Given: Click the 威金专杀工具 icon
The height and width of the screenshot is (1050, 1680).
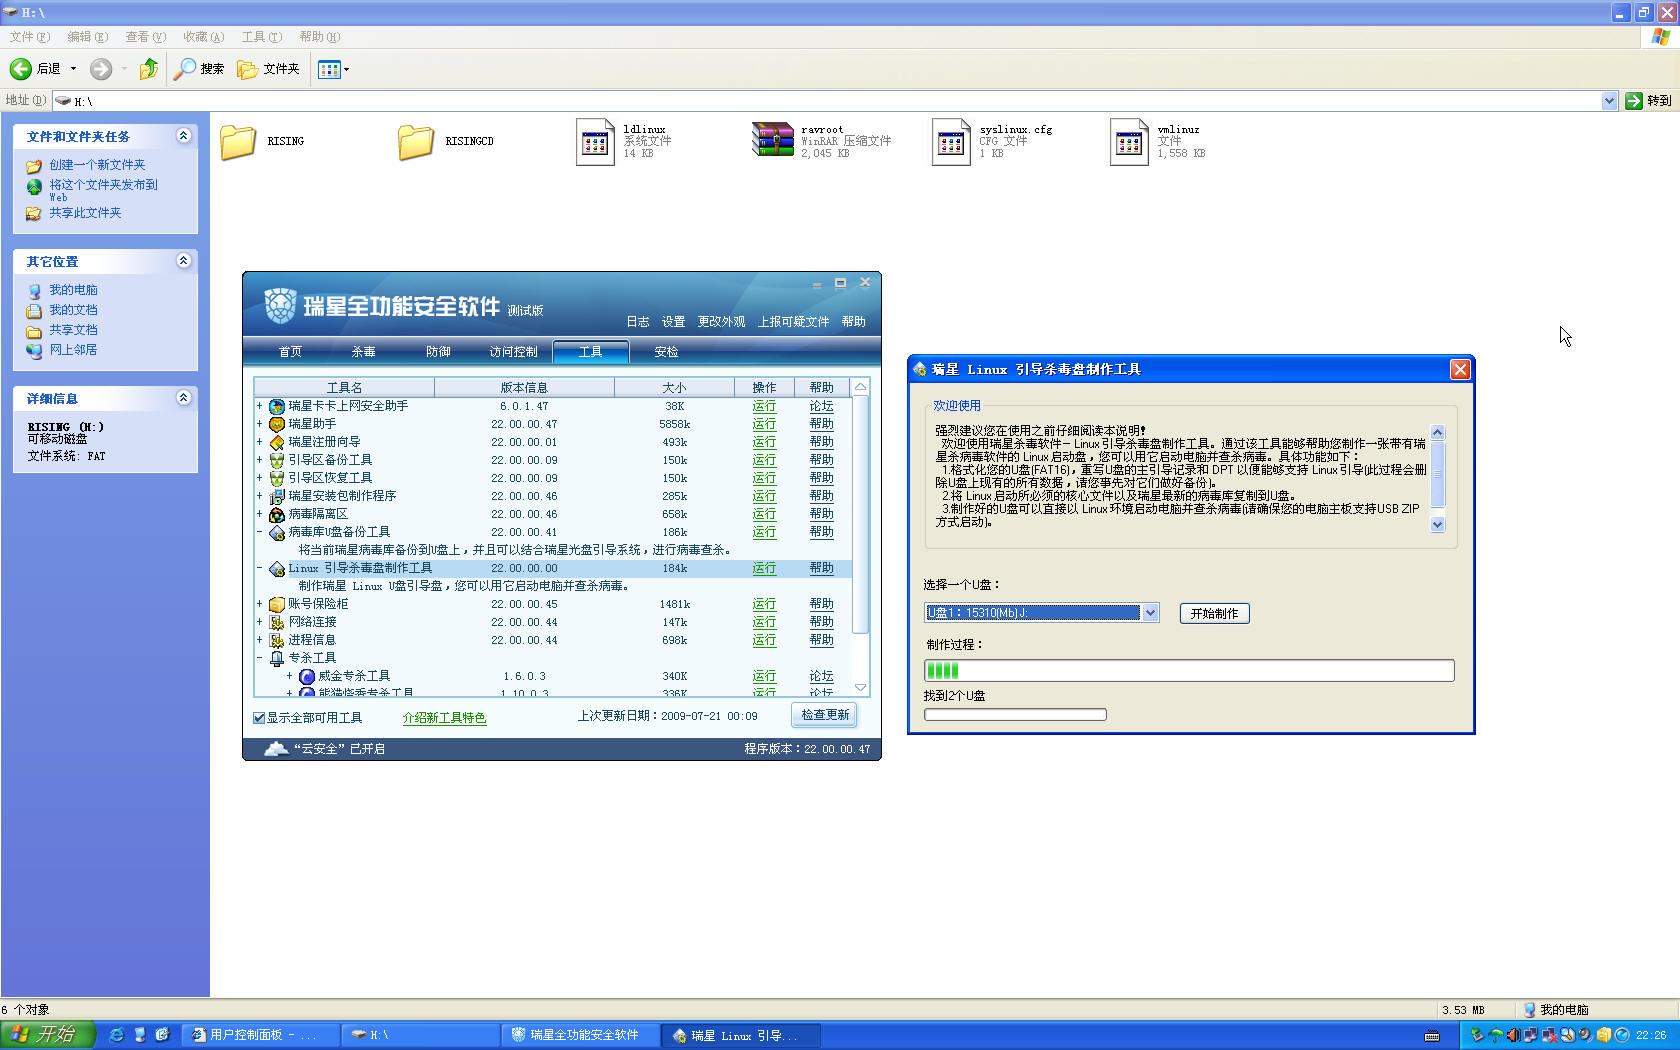Looking at the screenshot, I should pyautogui.click(x=307, y=676).
